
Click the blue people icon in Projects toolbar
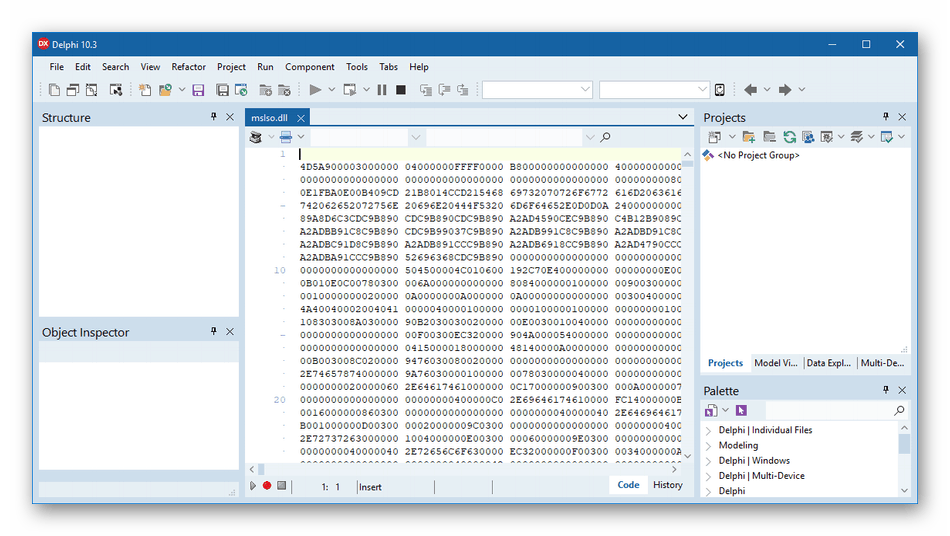808,137
